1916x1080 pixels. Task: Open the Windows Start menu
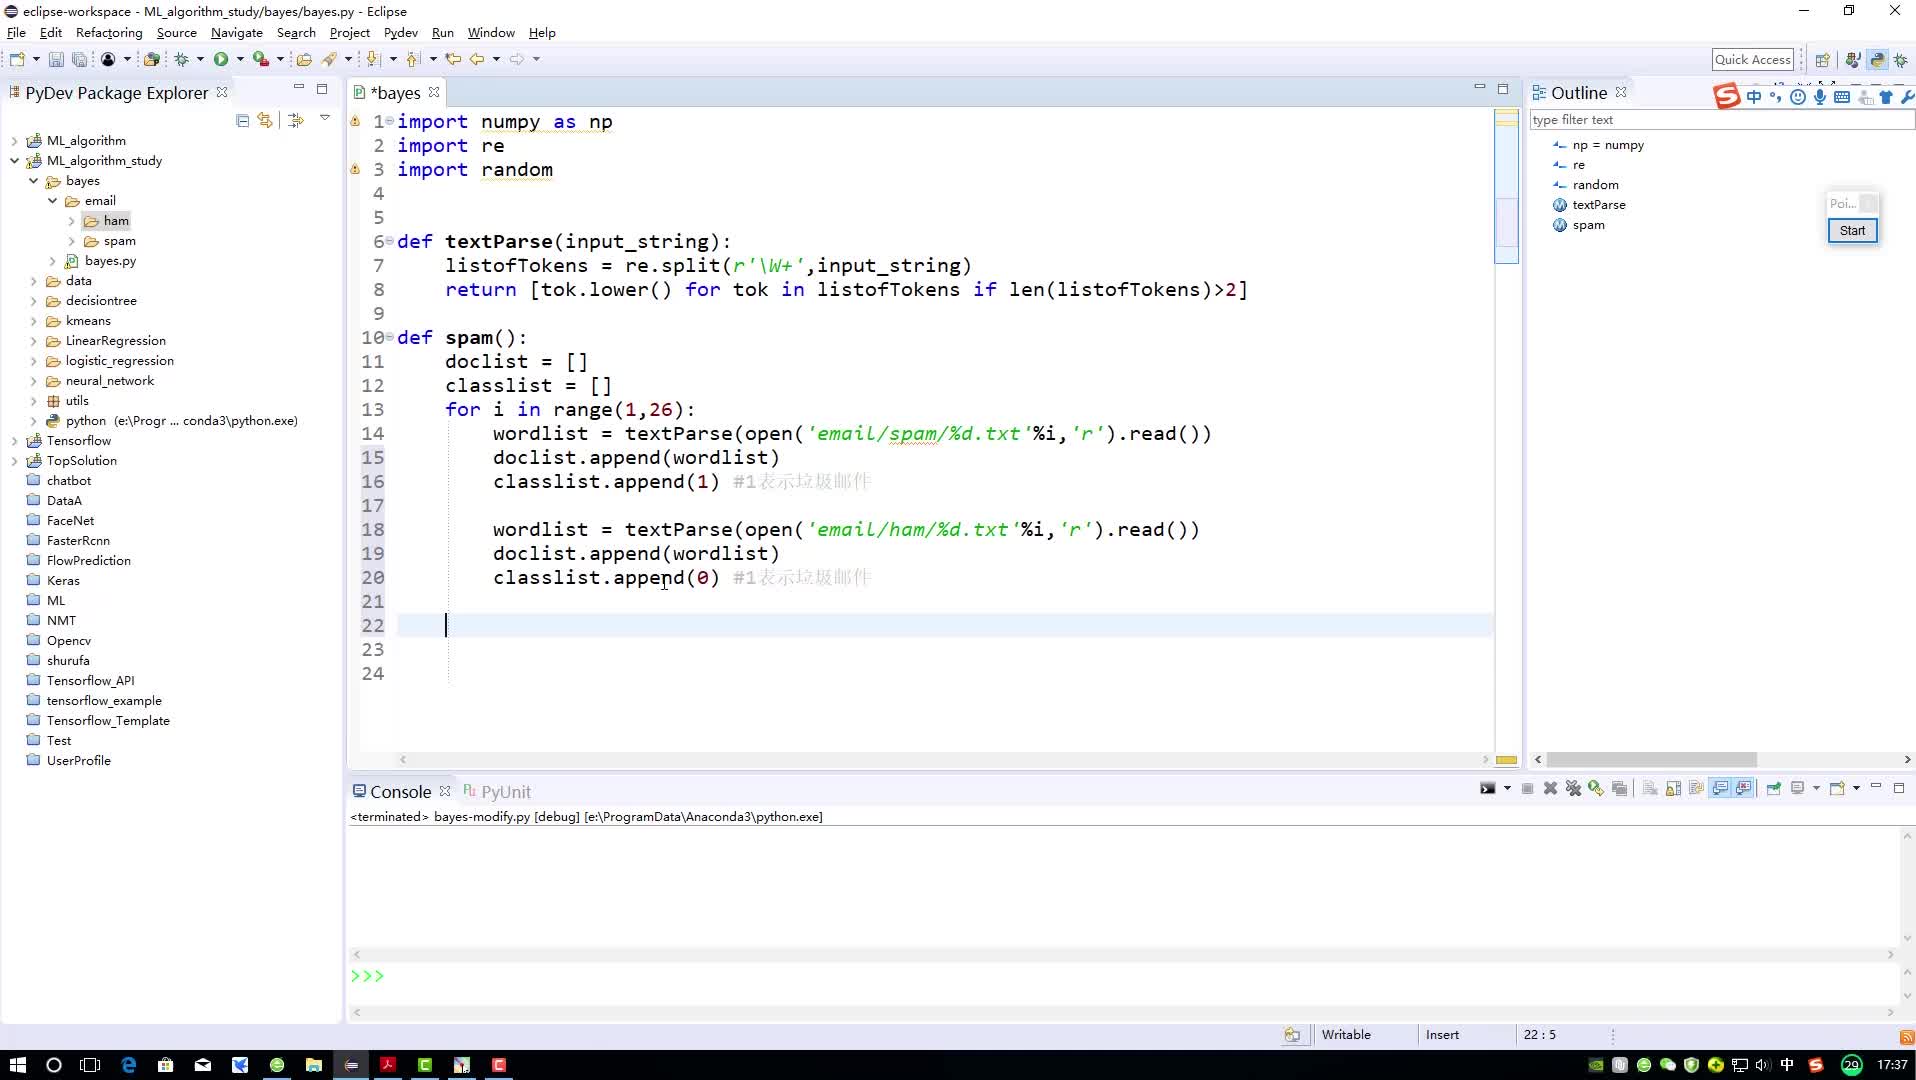pos(17,1065)
